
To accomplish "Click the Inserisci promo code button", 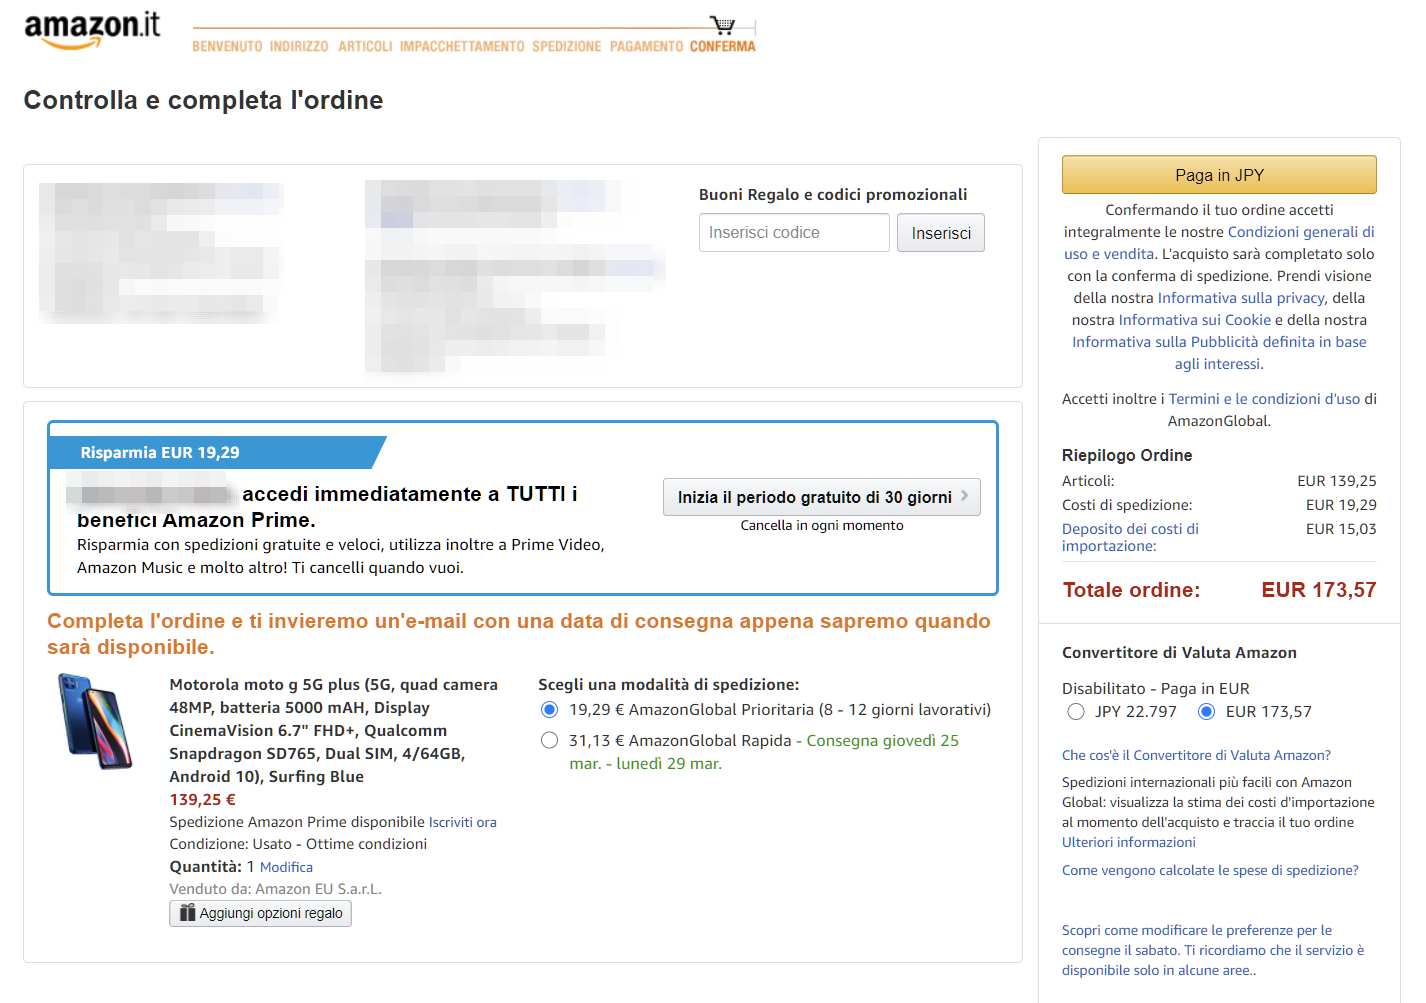I will (x=940, y=233).
